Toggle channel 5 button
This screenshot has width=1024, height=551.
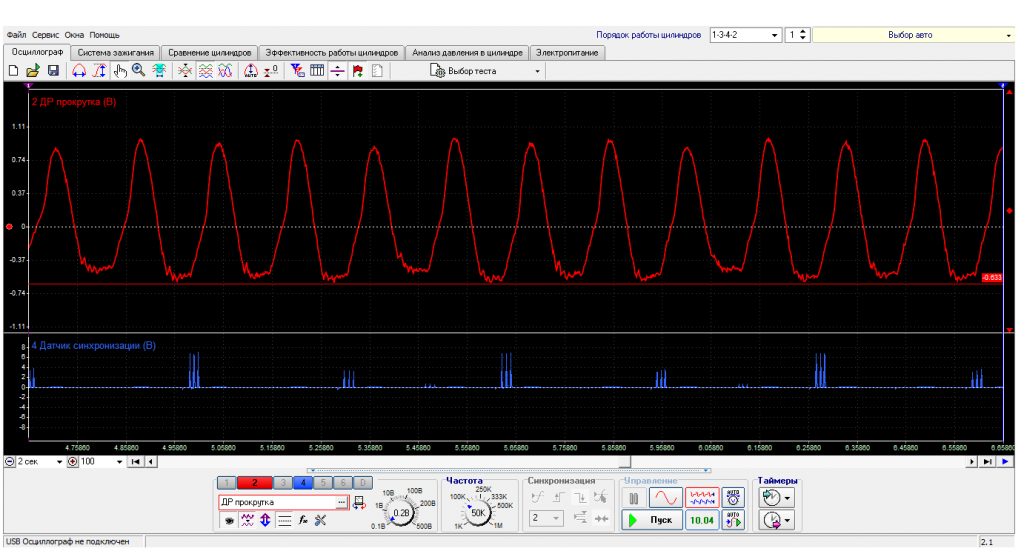tap(323, 483)
